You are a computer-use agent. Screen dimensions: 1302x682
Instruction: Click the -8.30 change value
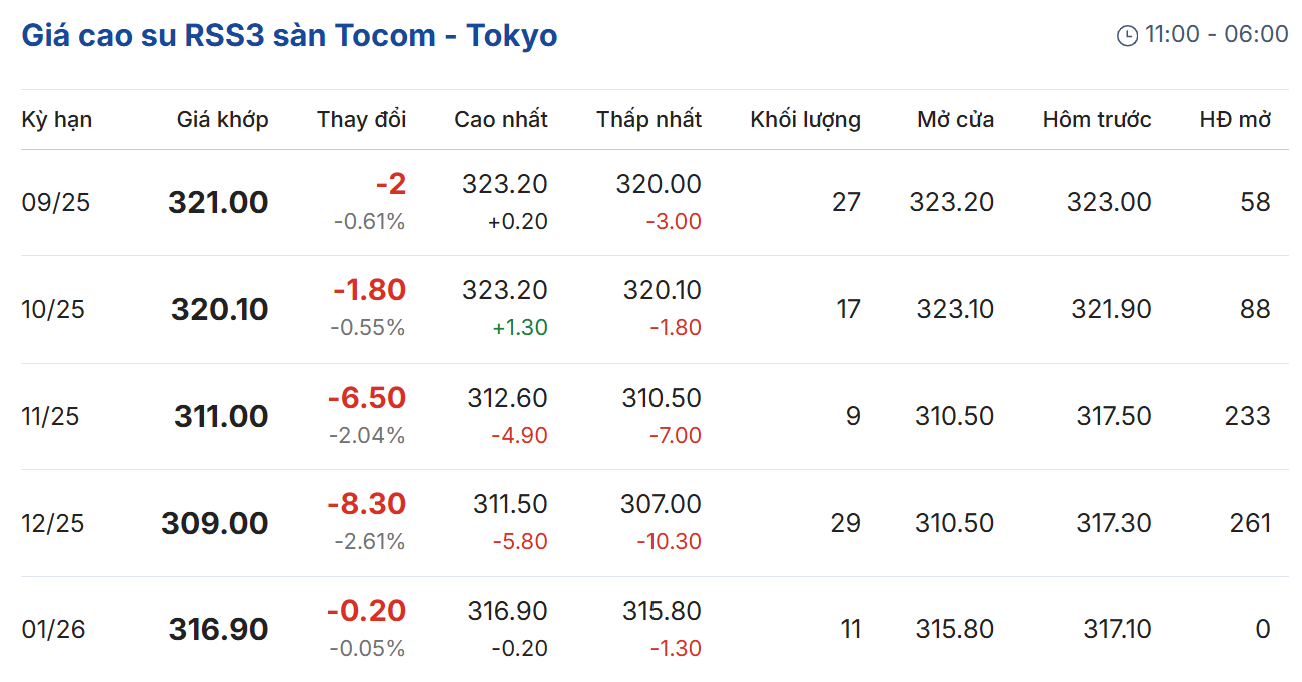[366, 504]
